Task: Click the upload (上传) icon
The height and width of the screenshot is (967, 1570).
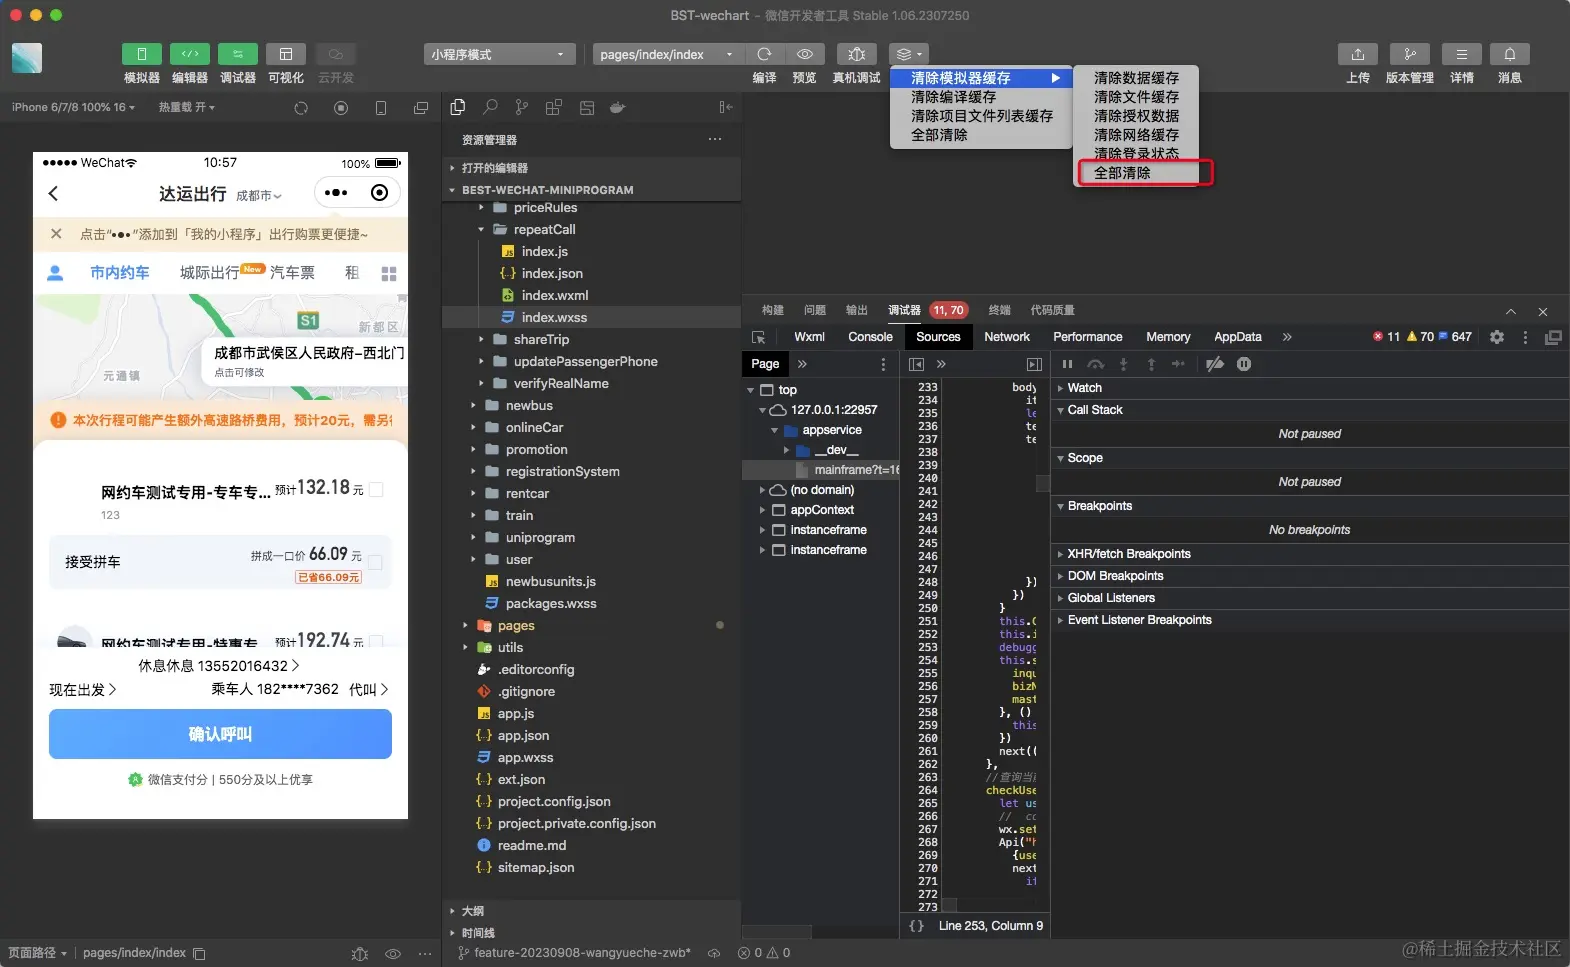Action: tap(1357, 54)
